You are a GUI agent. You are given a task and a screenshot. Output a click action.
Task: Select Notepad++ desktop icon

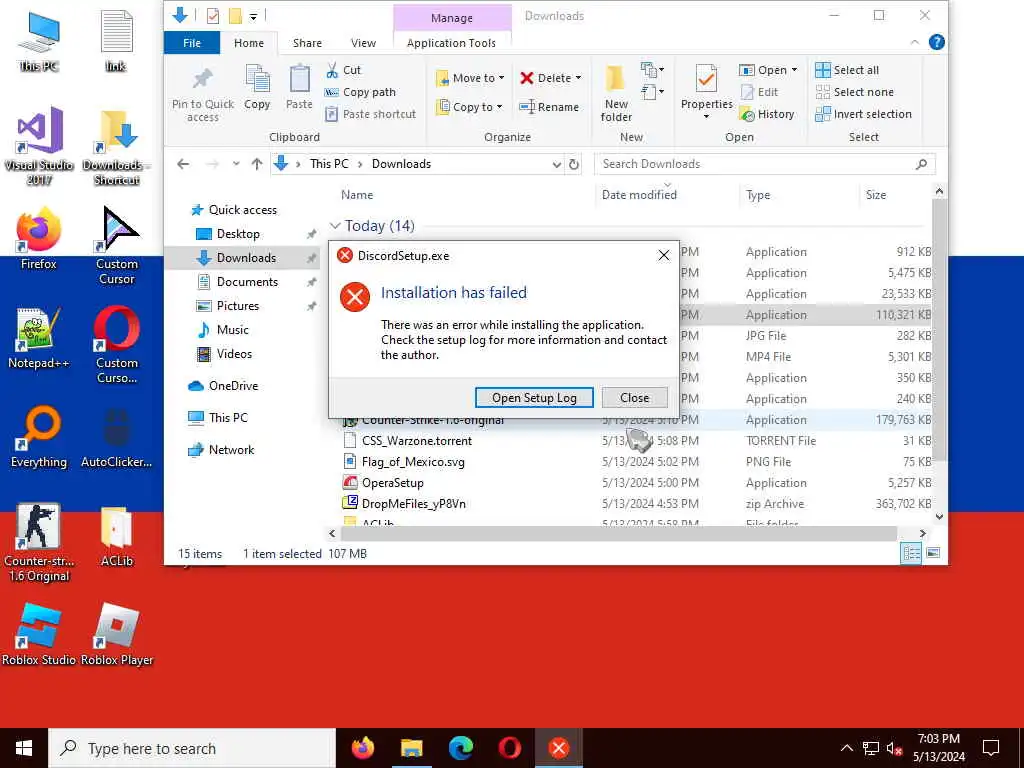[x=39, y=338]
